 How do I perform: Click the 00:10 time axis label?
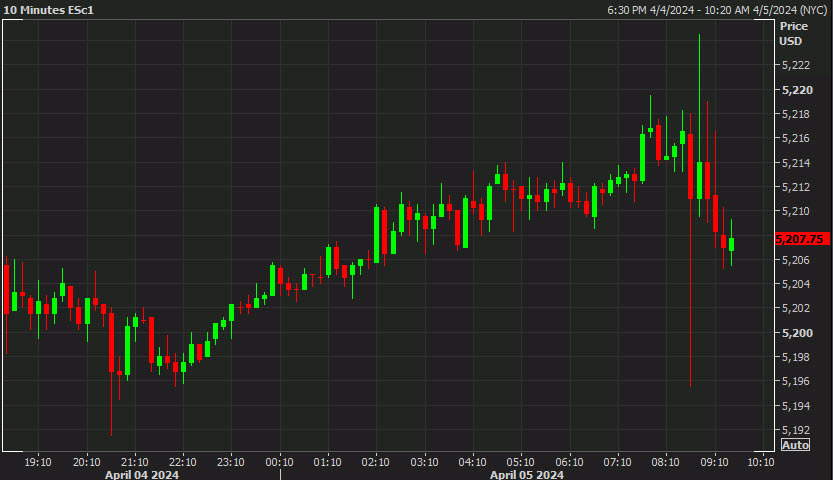279,462
